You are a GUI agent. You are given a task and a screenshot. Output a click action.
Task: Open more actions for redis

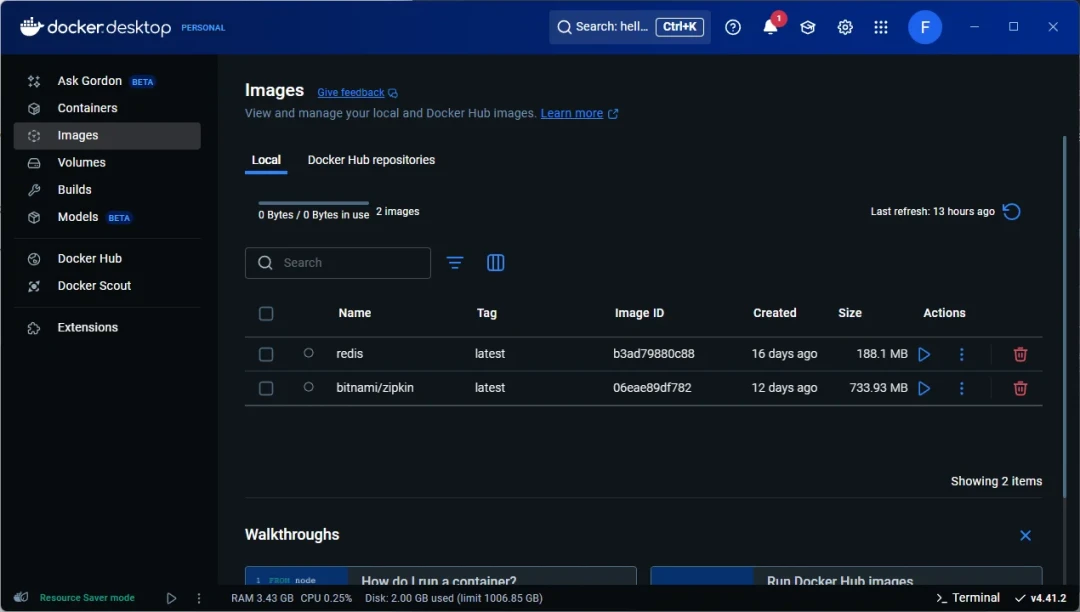pos(962,355)
